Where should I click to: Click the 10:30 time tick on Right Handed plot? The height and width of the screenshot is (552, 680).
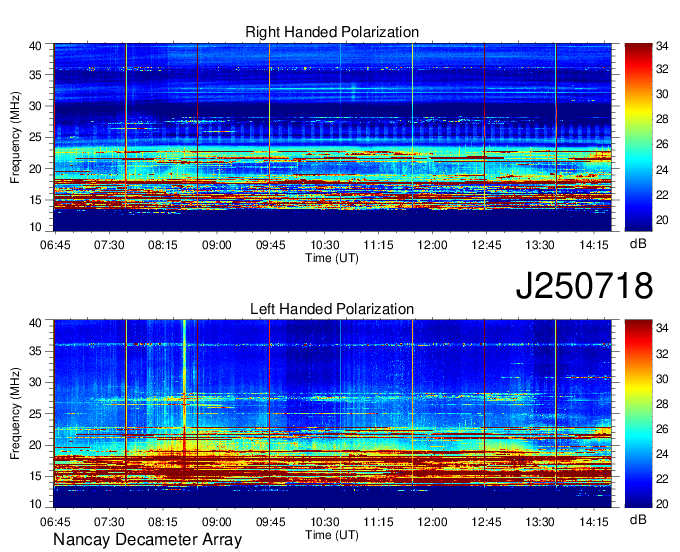324,245
